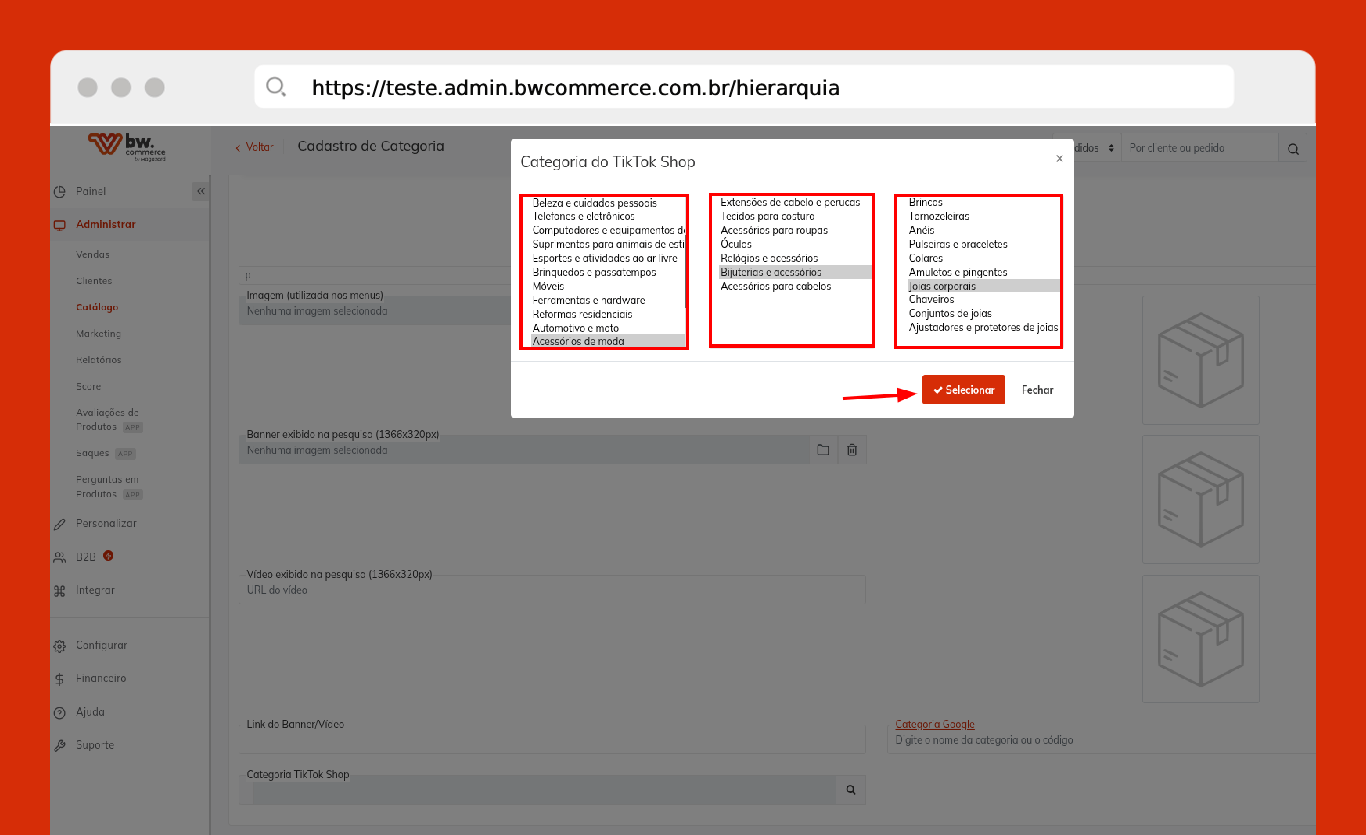Collapse the sidebar using double-chevron icon

pos(200,191)
